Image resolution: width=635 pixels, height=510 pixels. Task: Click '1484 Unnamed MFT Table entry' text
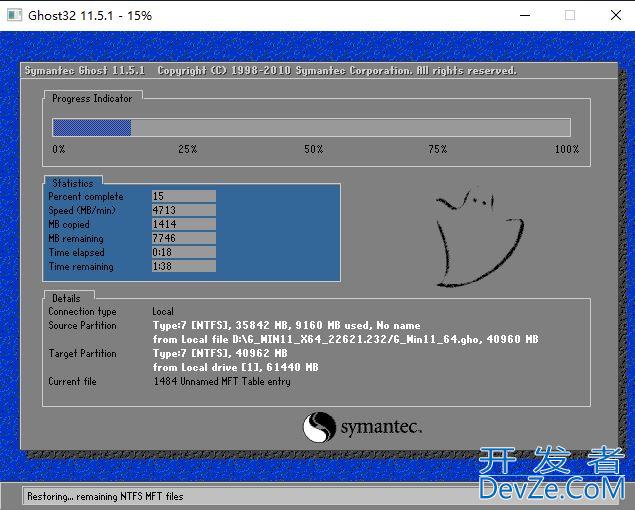[x=222, y=382]
